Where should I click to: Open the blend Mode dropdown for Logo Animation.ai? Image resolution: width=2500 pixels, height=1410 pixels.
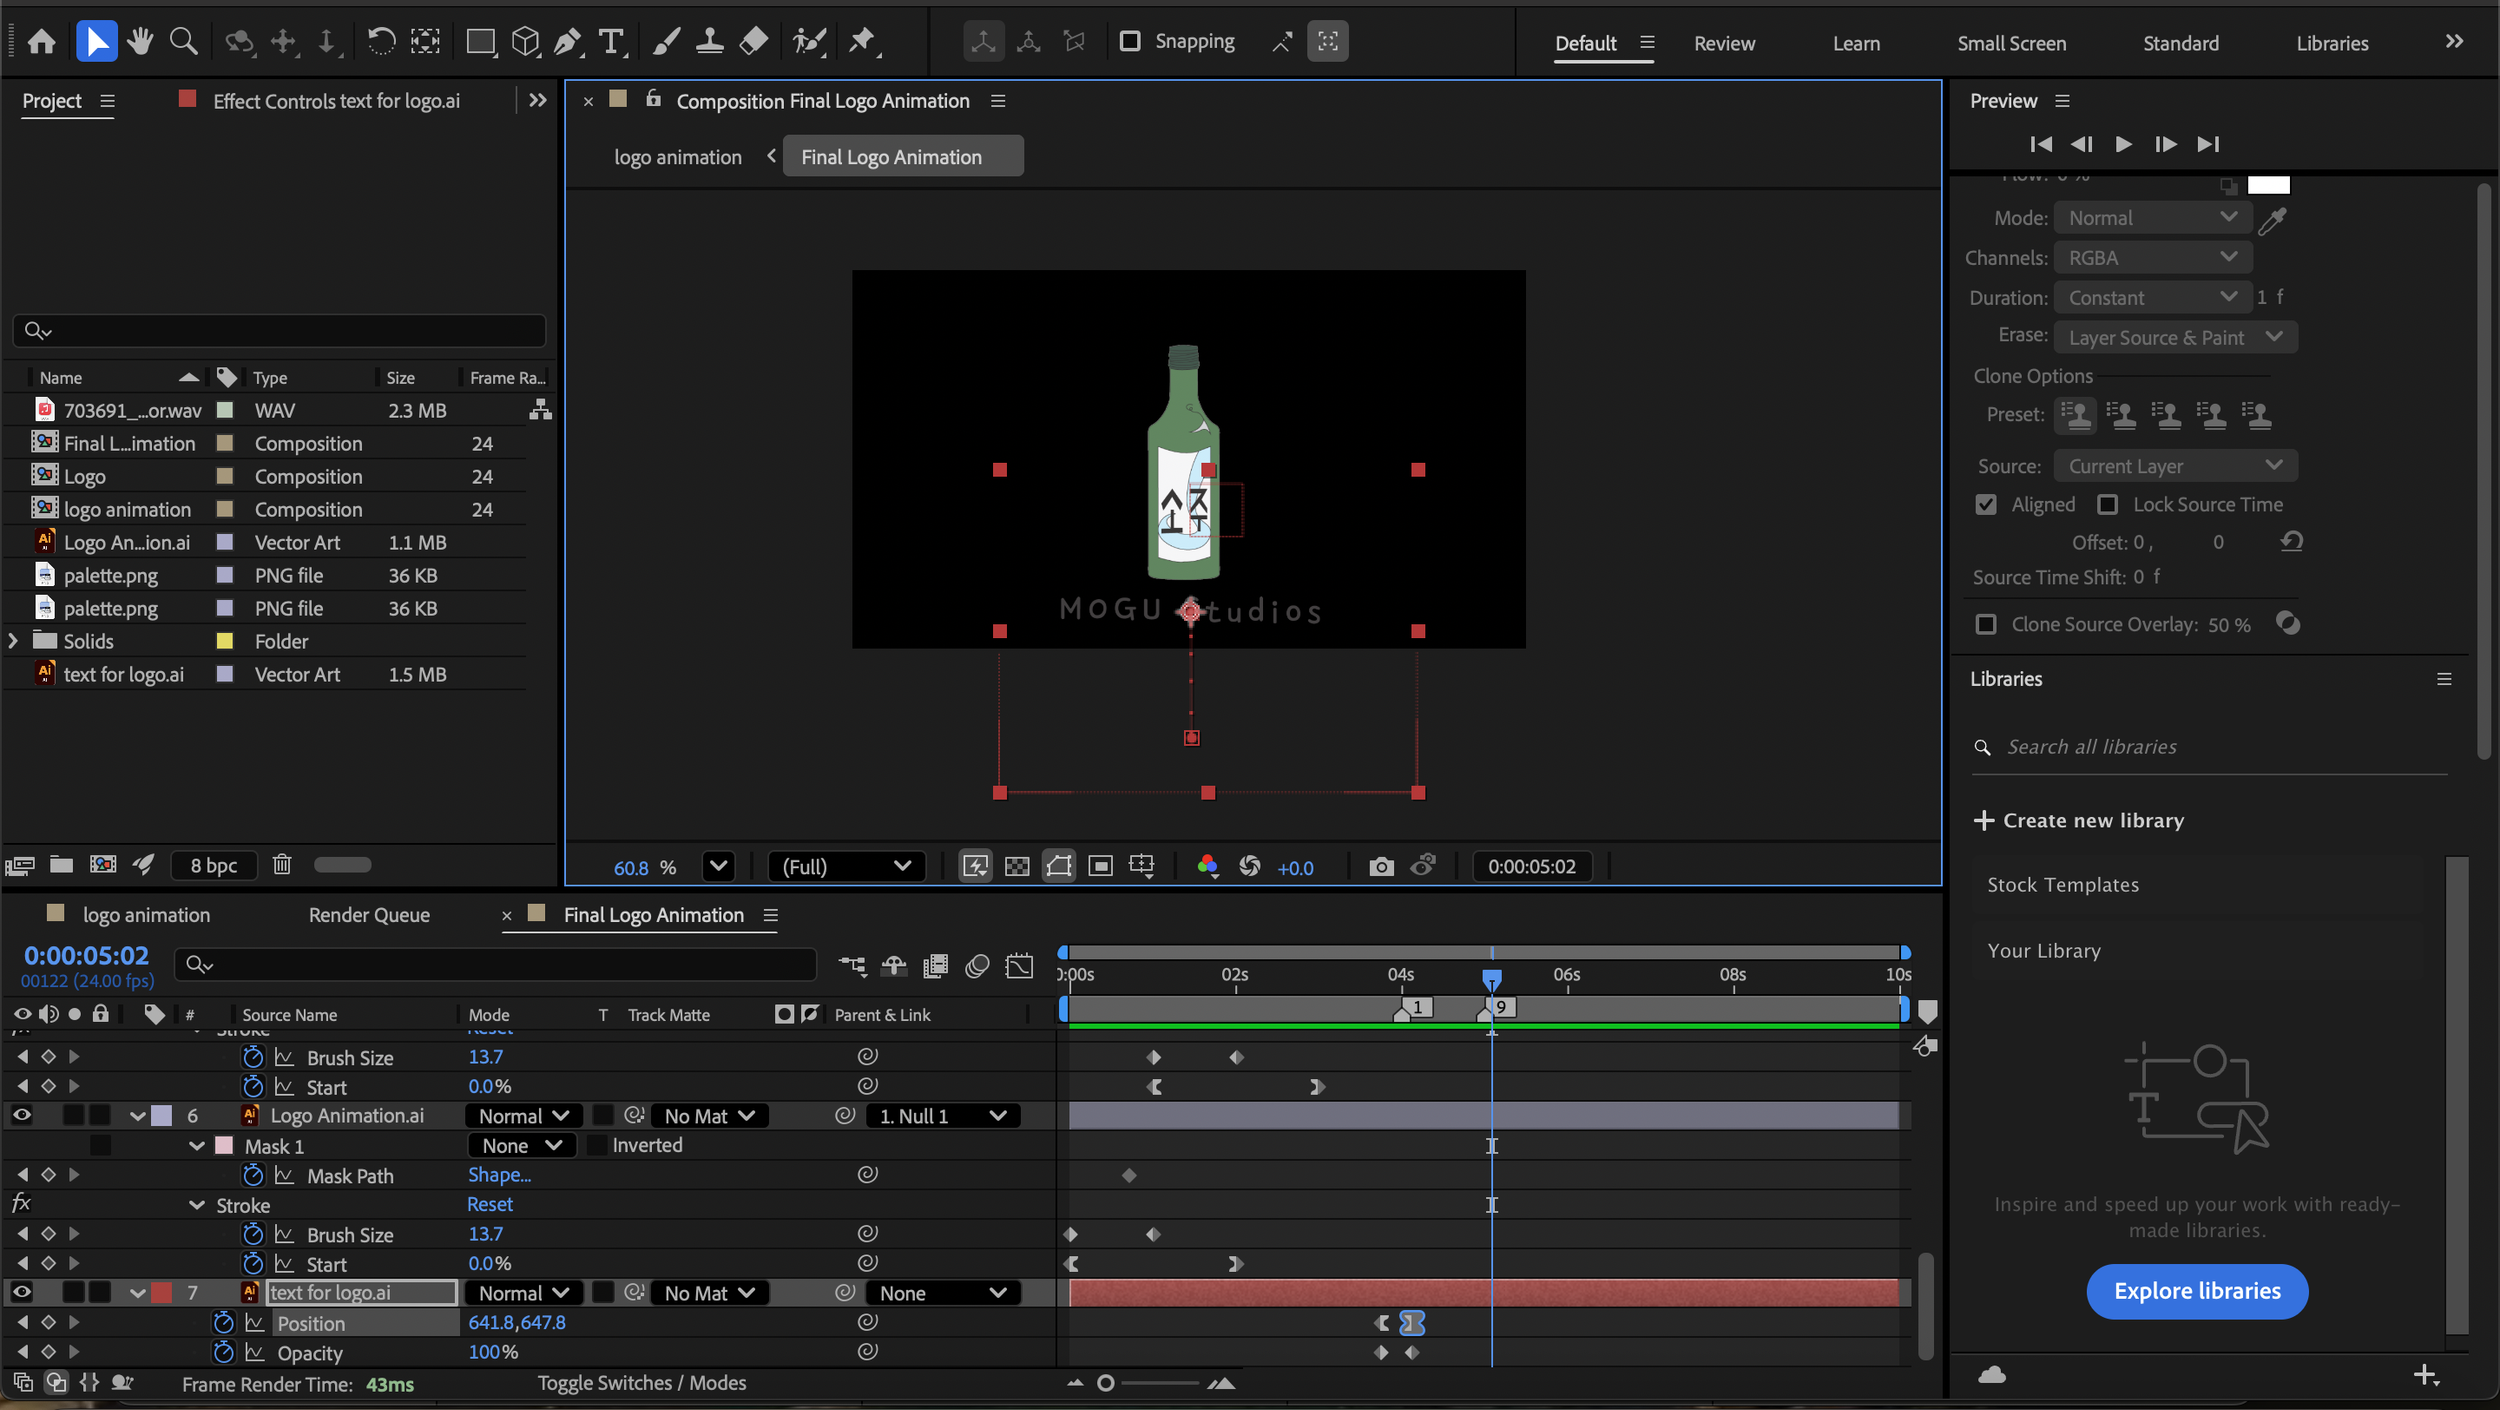point(522,1115)
